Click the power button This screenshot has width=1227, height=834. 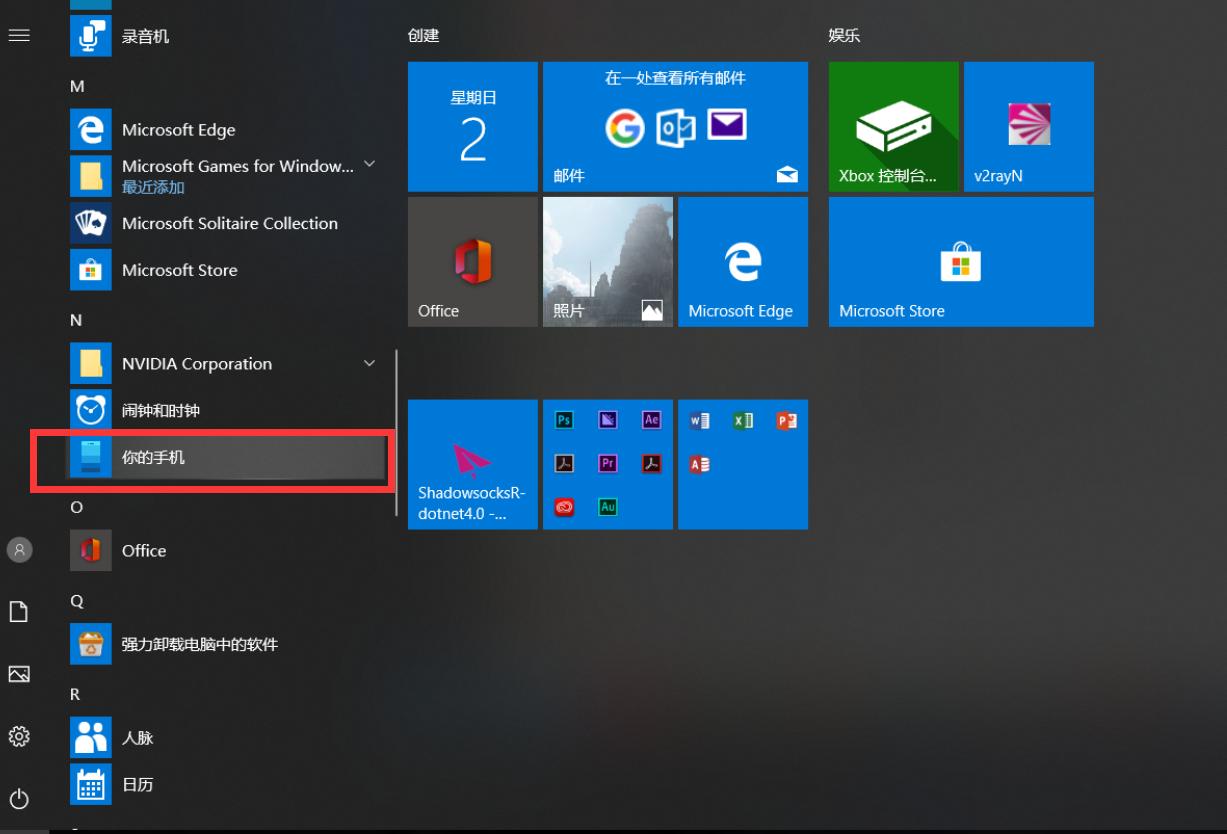19,799
